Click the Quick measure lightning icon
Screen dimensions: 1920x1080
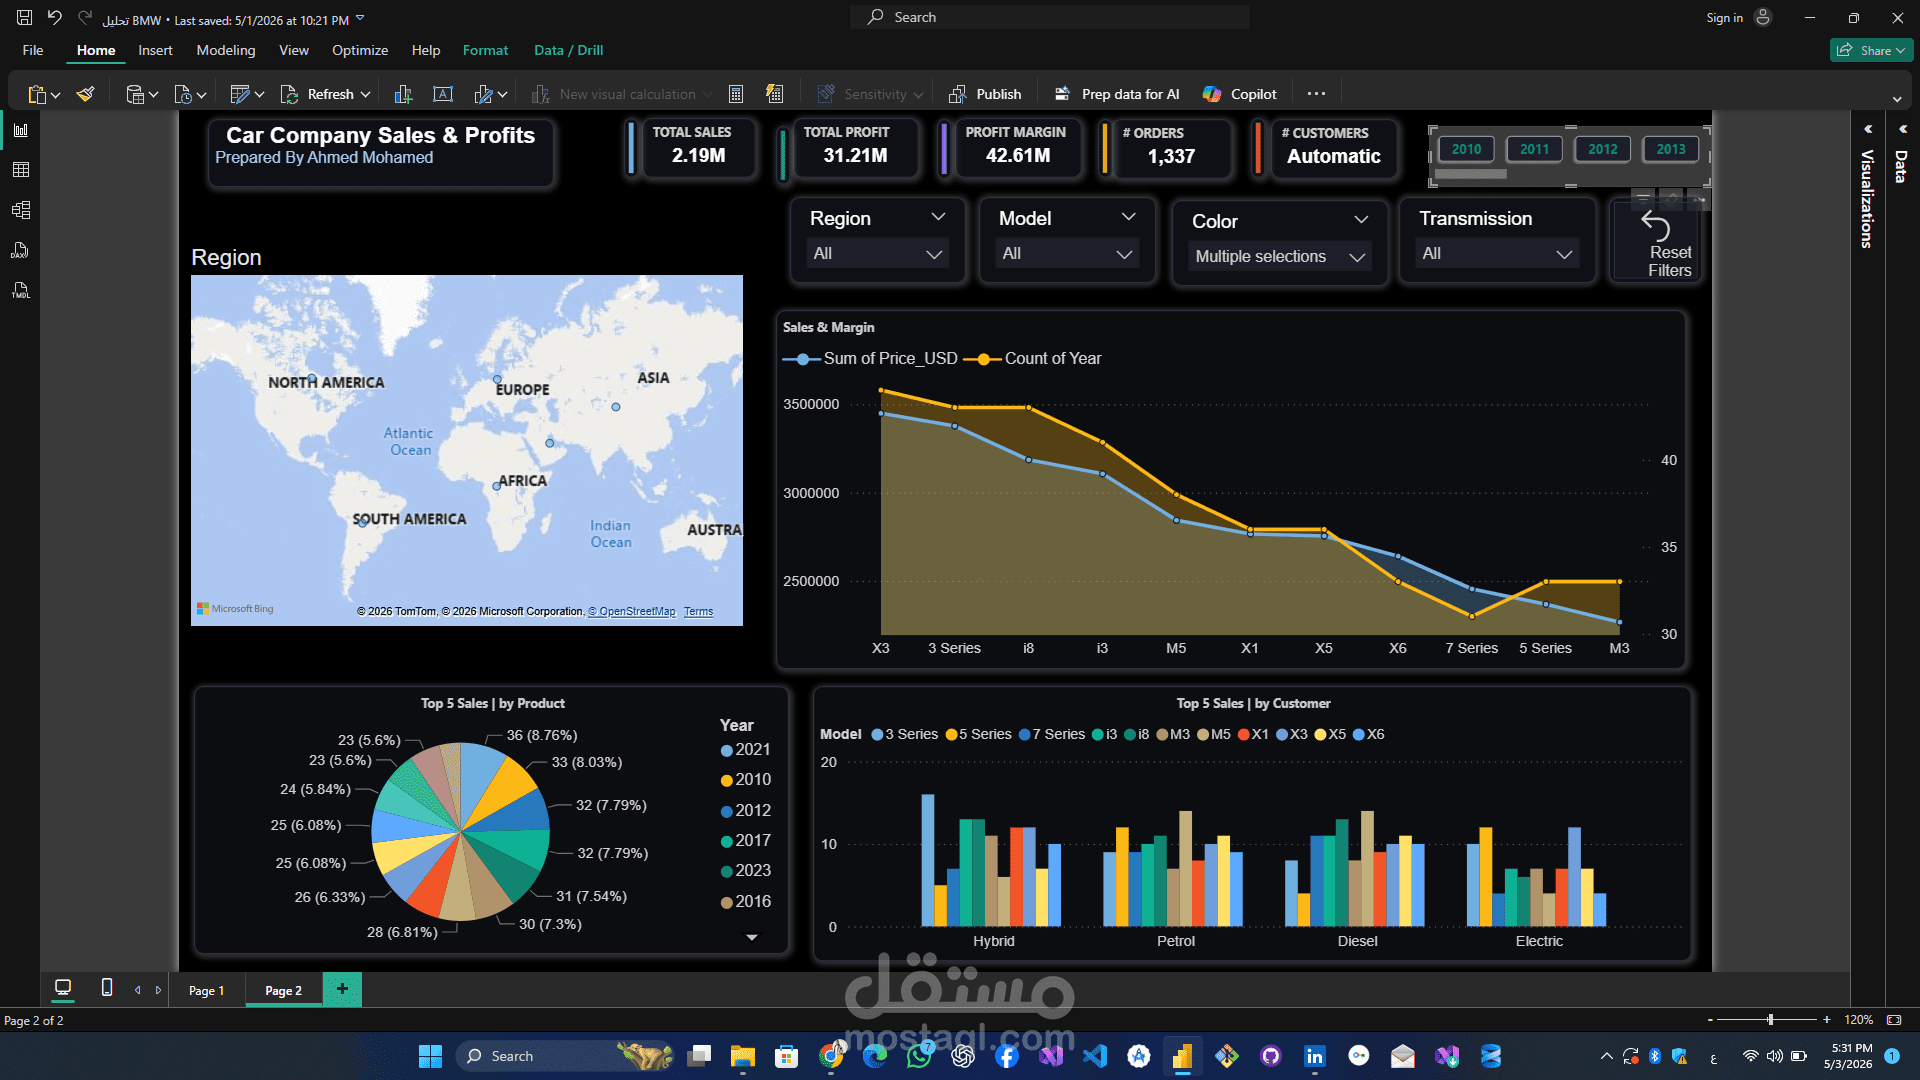(x=774, y=94)
